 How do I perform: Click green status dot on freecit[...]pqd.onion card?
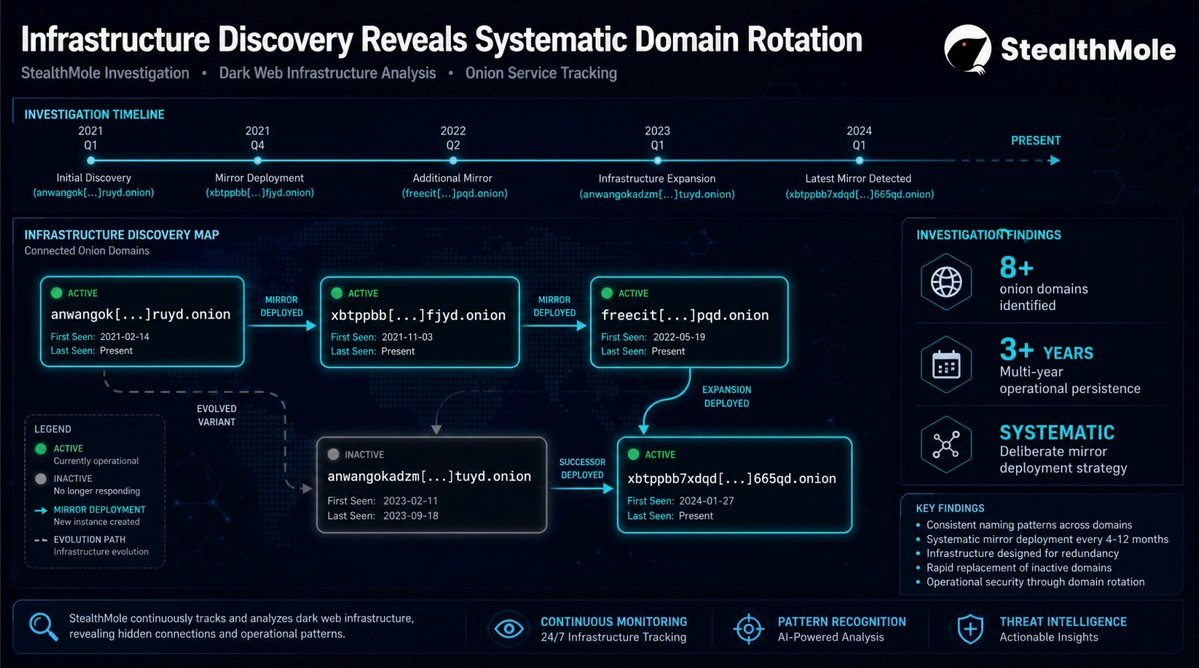tap(607, 293)
